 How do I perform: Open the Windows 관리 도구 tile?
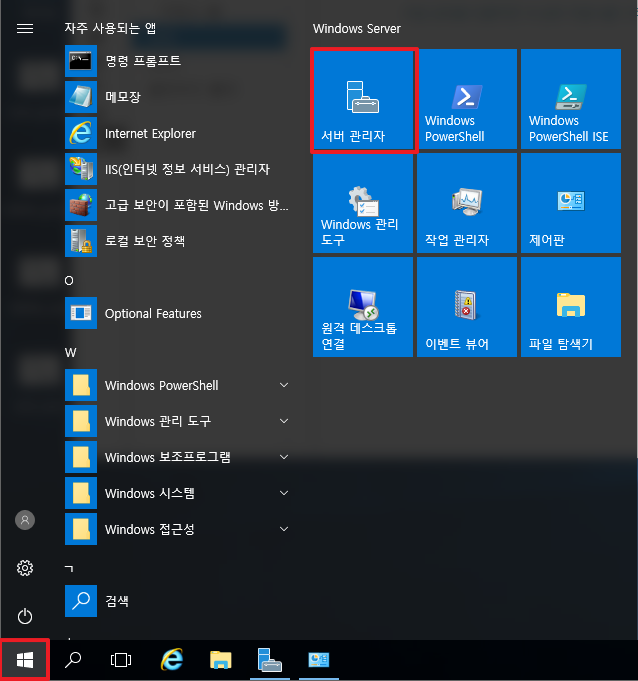click(x=363, y=203)
